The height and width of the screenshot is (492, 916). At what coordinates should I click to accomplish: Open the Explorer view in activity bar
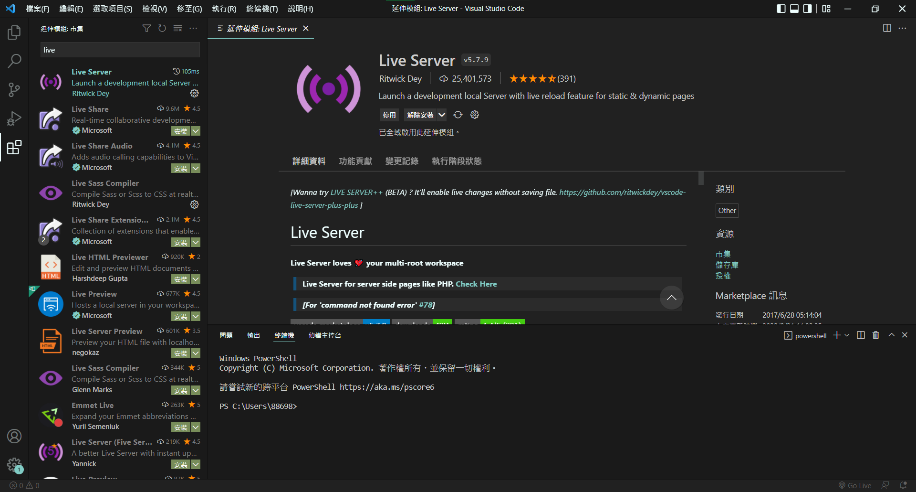click(x=14, y=32)
